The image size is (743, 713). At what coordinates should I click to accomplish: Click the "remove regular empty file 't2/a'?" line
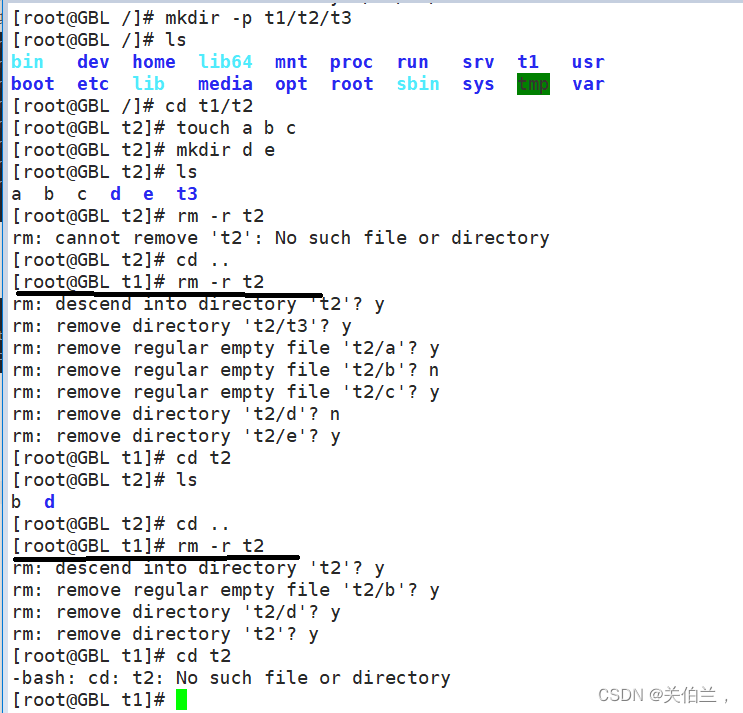pyautogui.click(x=226, y=349)
